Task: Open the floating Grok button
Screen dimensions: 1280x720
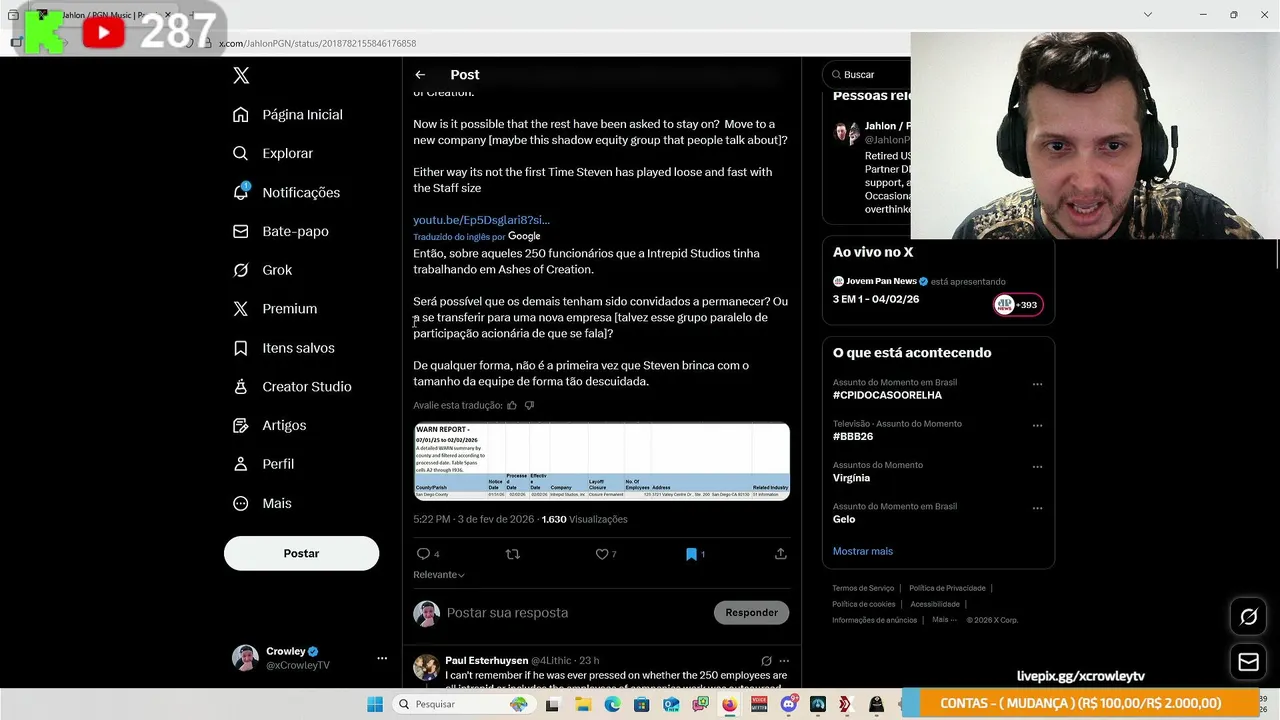Action: [x=1248, y=617]
